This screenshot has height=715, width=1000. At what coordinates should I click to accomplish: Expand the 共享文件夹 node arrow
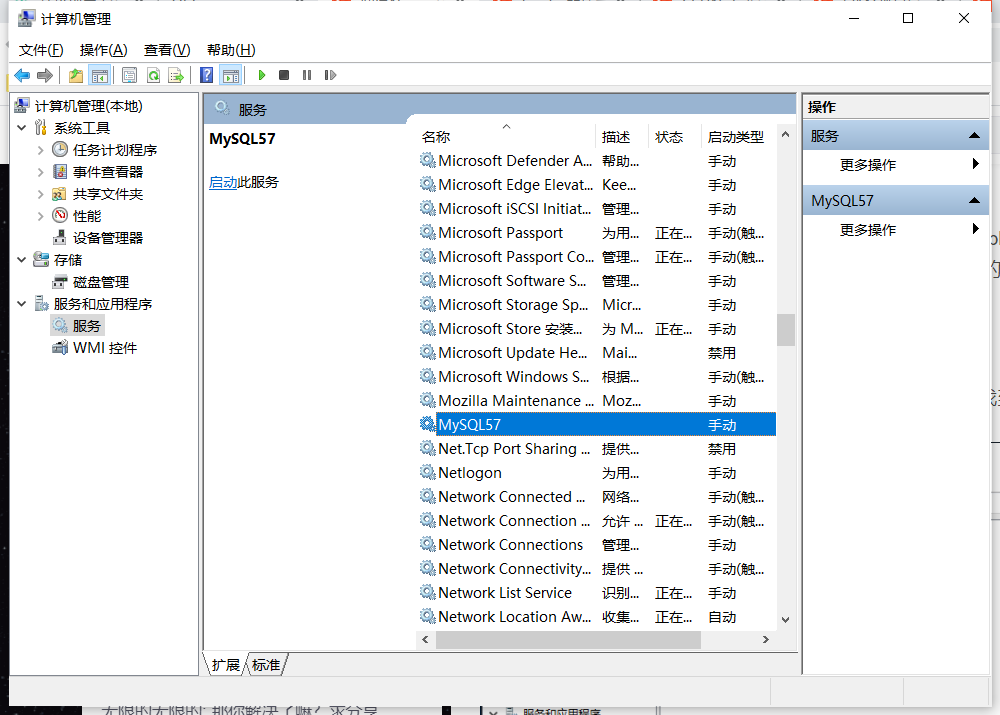coord(41,194)
